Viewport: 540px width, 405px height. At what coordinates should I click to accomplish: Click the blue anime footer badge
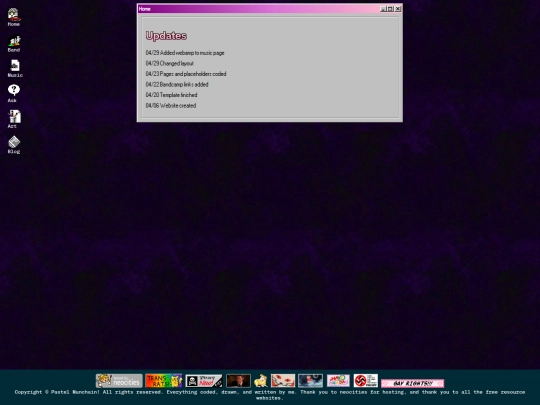pos(310,381)
